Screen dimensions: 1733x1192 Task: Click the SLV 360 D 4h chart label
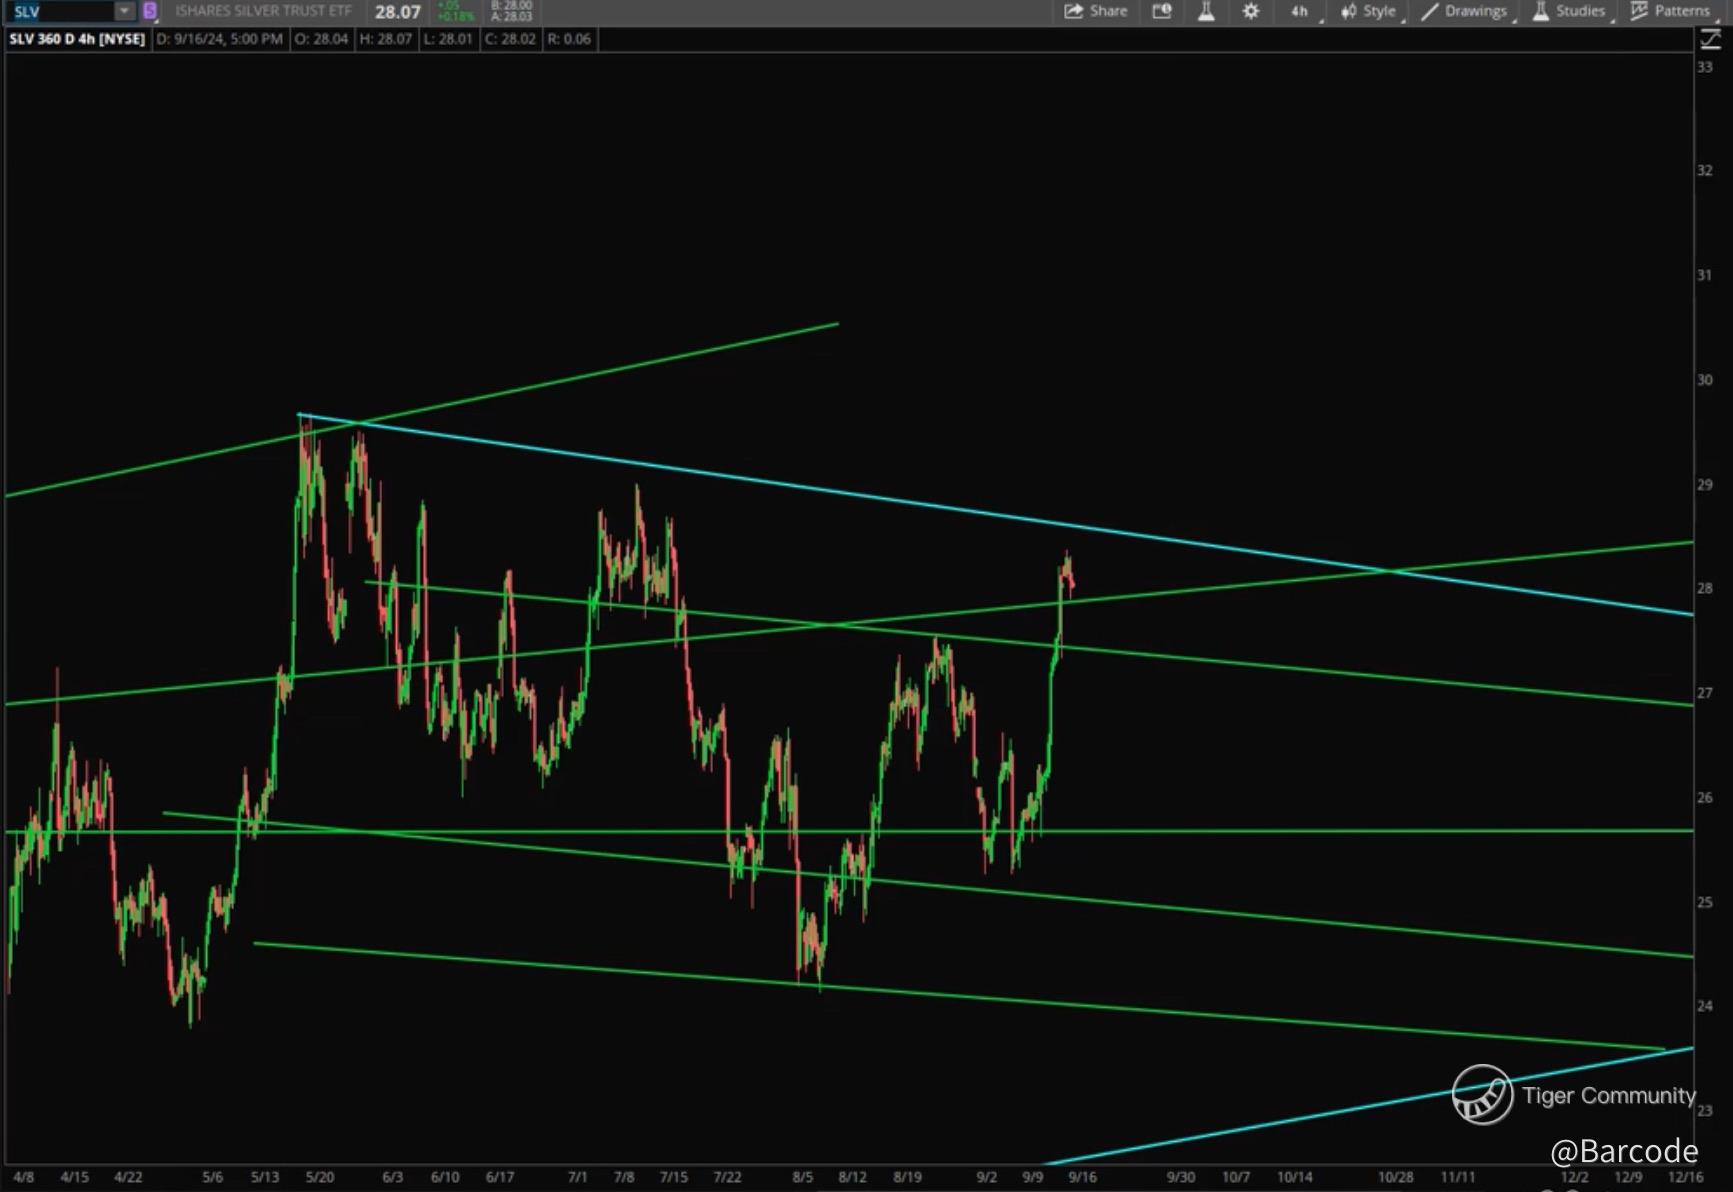pos(77,39)
